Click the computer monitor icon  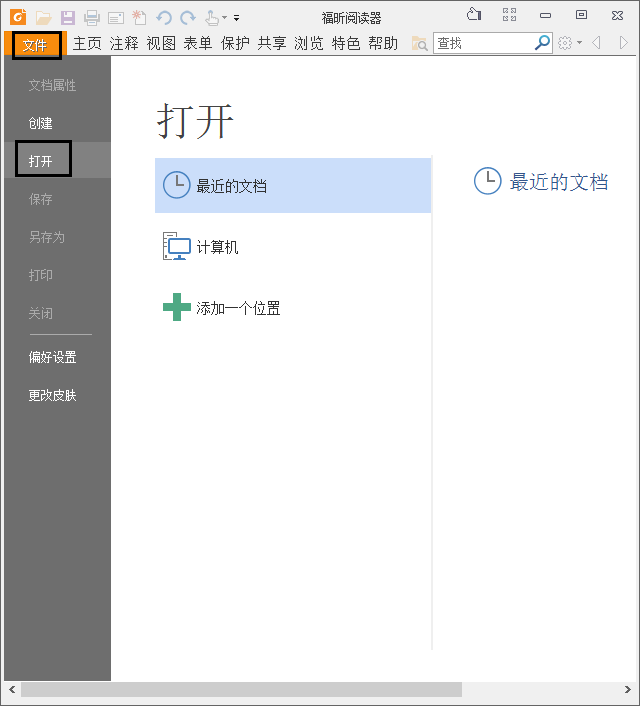pos(176,247)
